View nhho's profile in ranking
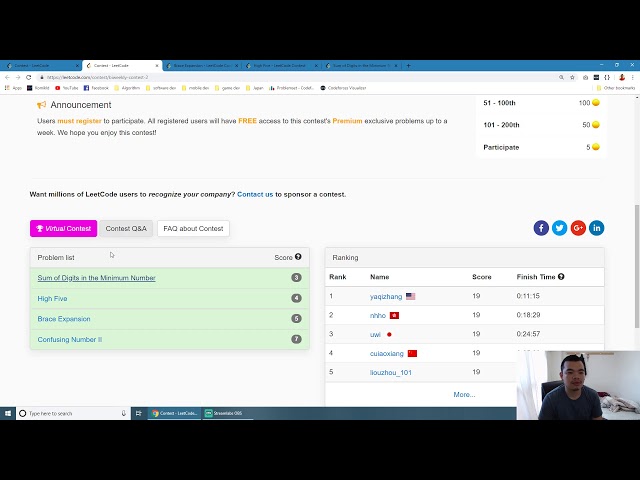 tap(378, 316)
